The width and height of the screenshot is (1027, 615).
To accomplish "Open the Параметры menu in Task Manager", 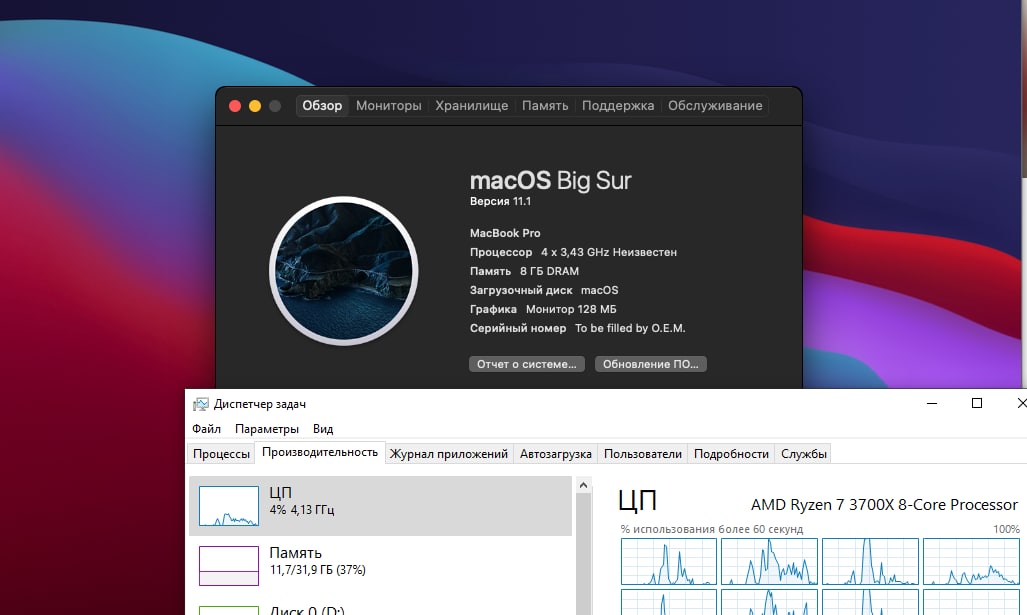I will (x=267, y=429).
